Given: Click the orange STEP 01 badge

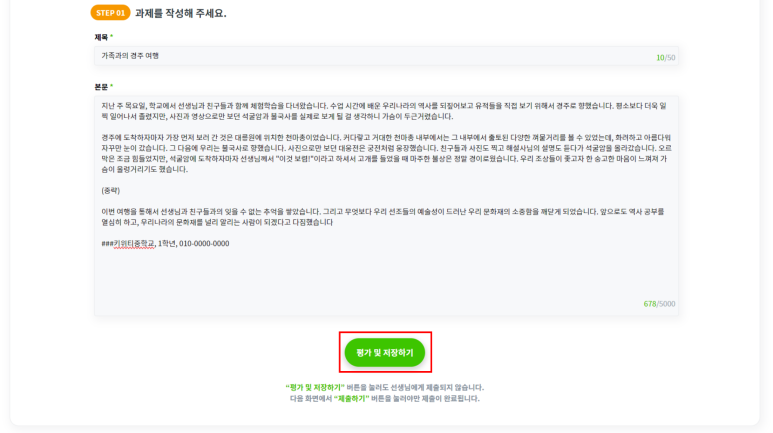Looking at the screenshot, I should (110, 13).
